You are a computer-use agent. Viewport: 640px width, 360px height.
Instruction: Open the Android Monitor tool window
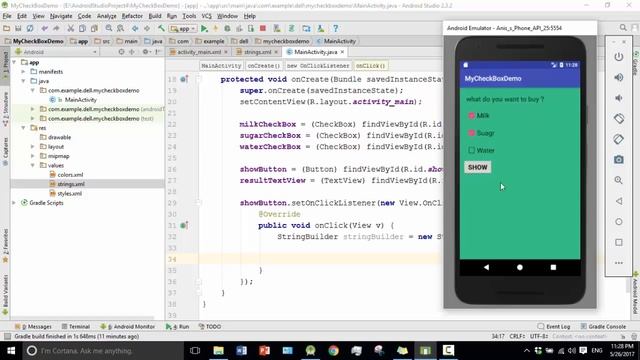click(x=128, y=327)
